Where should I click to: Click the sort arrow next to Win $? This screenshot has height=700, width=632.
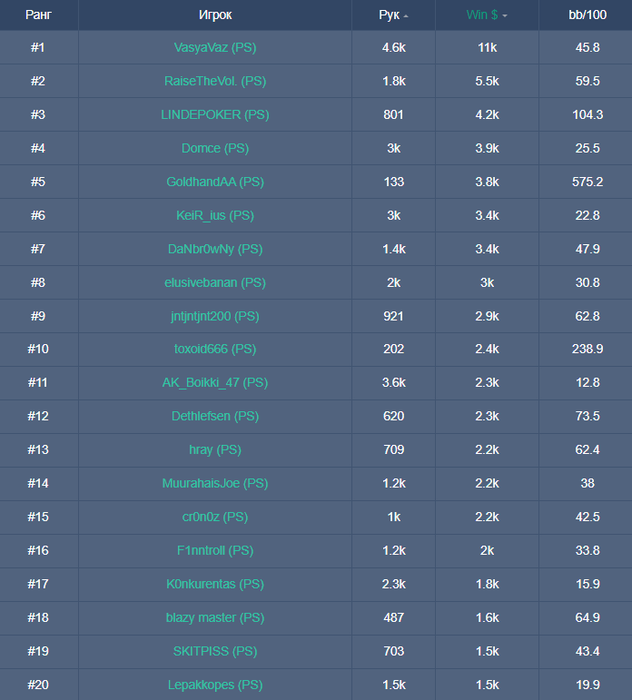click(x=505, y=16)
